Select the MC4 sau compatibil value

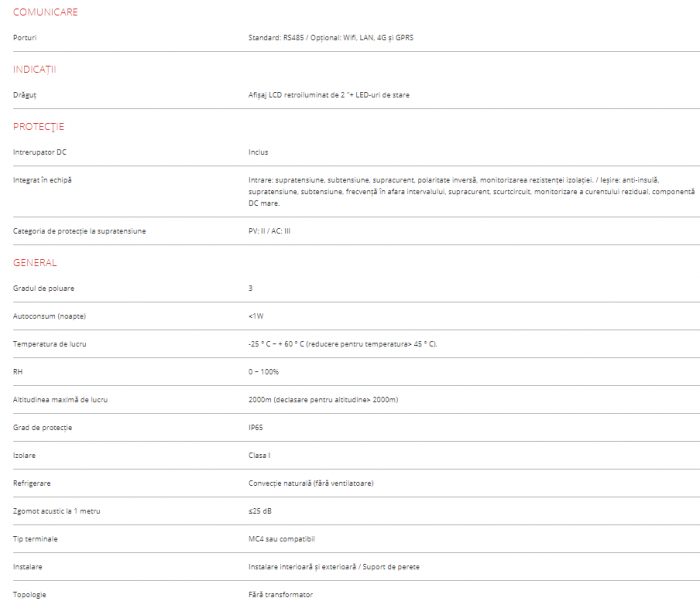coord(282,538)
